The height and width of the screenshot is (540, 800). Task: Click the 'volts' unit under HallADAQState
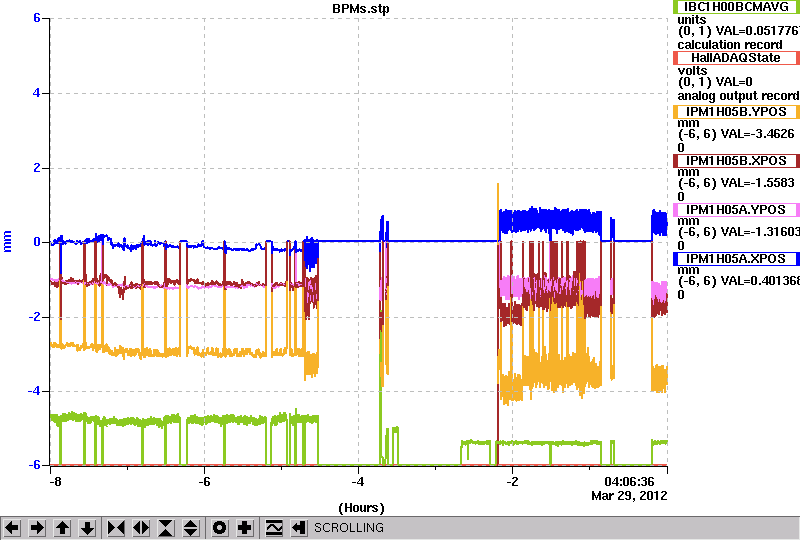pos(692,71)
